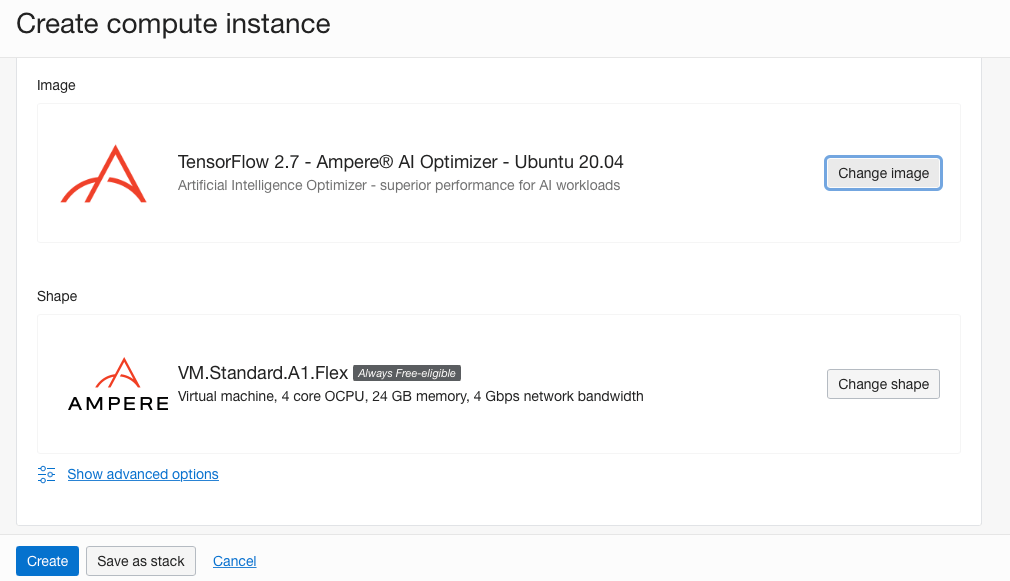The width and height of the screenshot is (1010, 581).
Task: Click the red A emblem above AMPERE text
Action: pyautogui.click(x=118, y=370)
